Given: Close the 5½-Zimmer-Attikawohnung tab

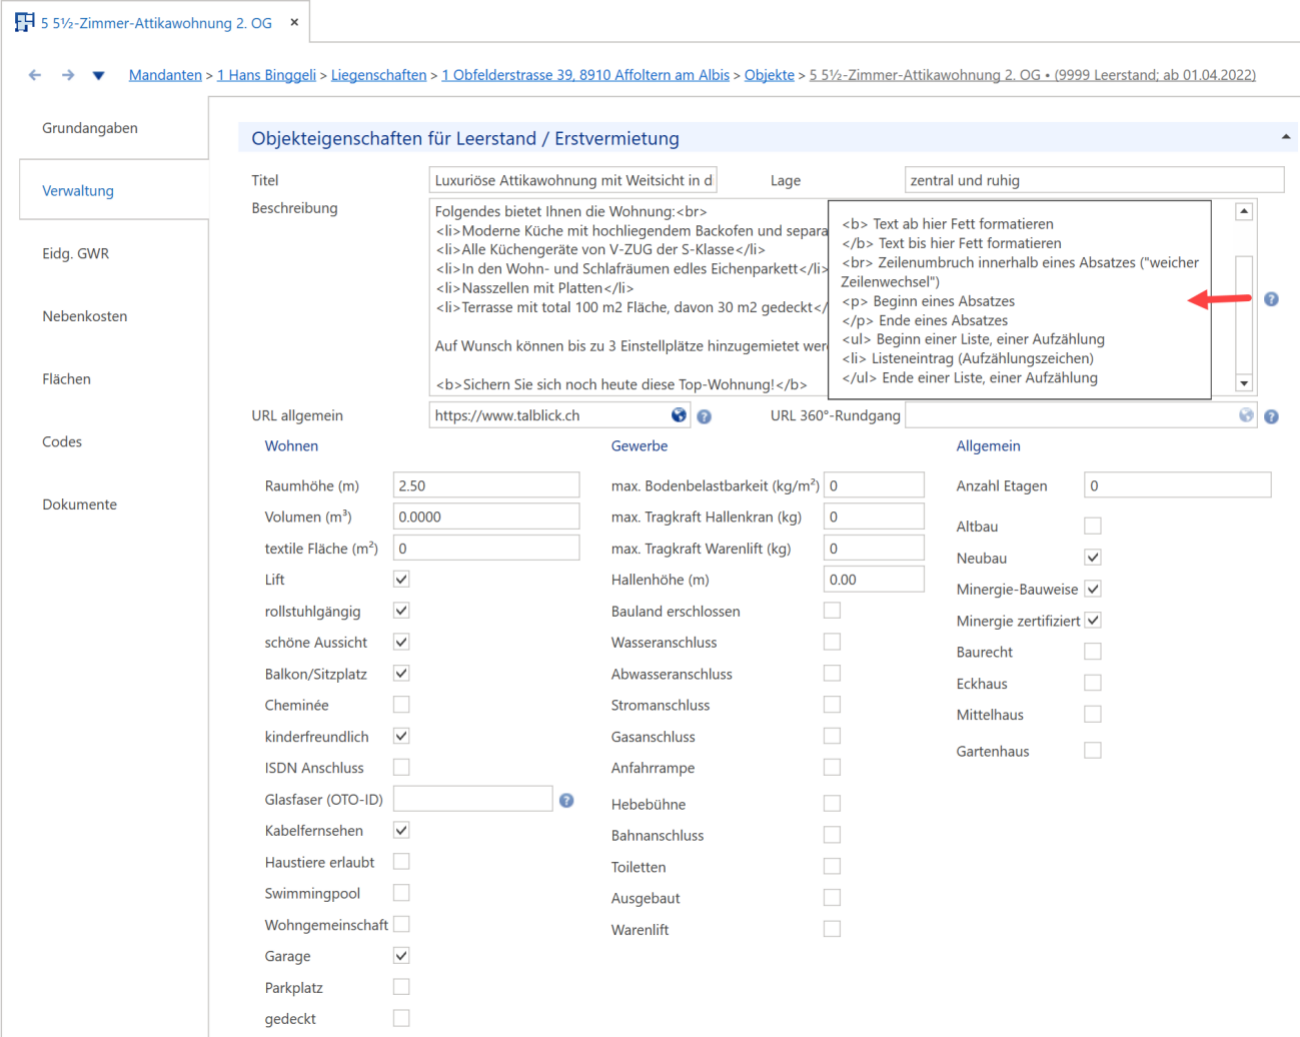Looking at the screenshot, I should 294,22.
